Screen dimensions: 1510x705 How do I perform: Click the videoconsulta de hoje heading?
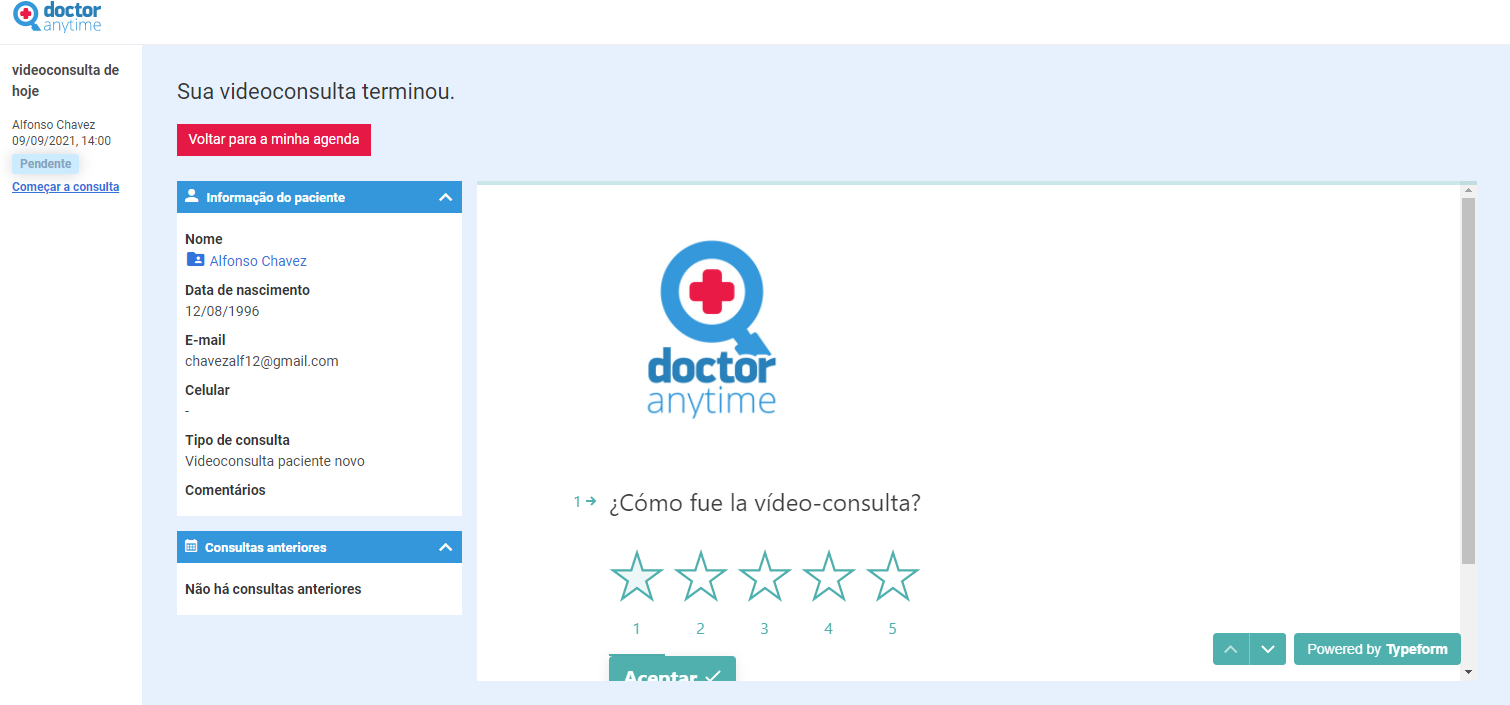point(65,80)
